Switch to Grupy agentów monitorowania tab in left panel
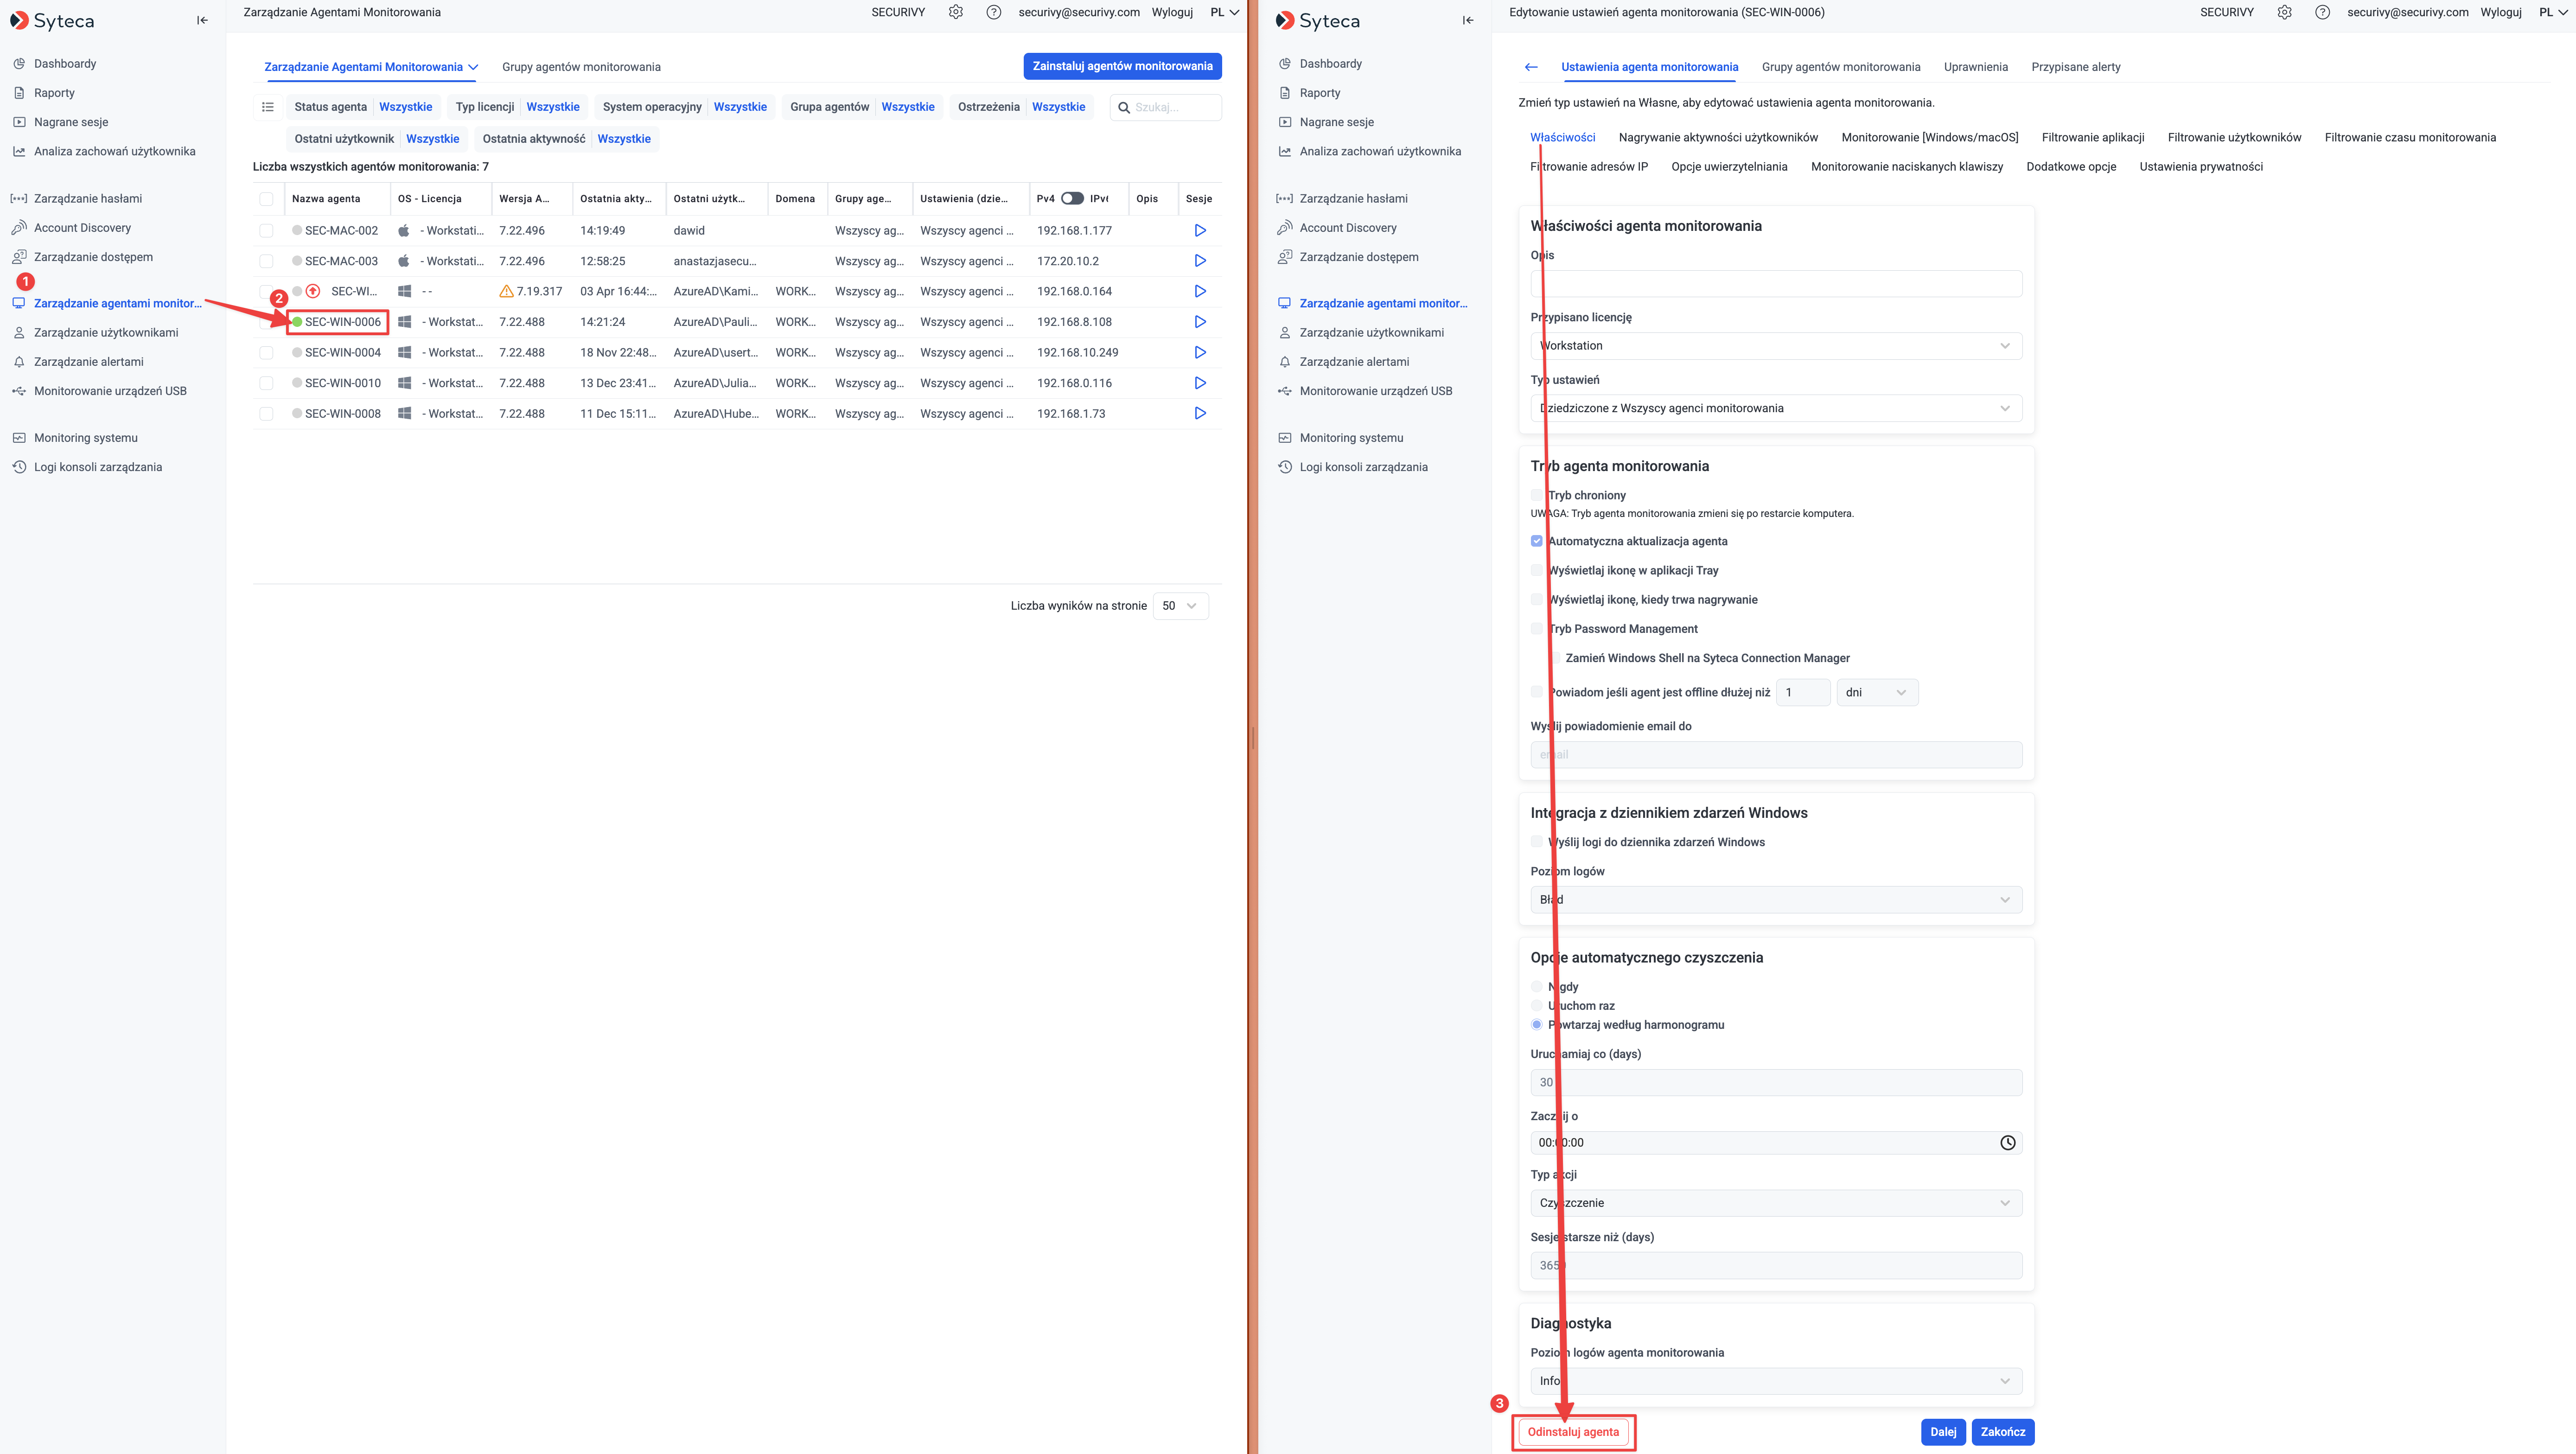 click(x=581, y=67)
